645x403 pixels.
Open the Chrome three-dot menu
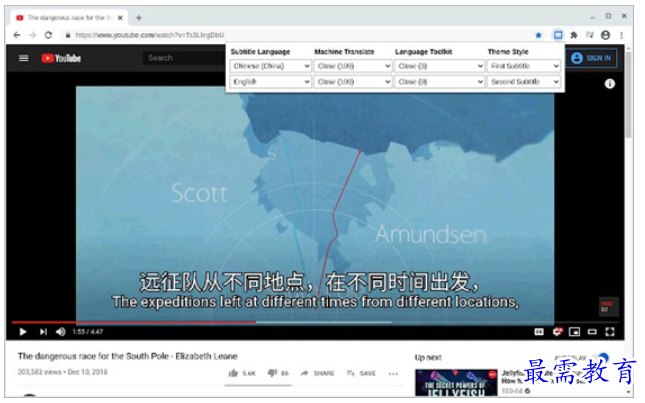622,35
